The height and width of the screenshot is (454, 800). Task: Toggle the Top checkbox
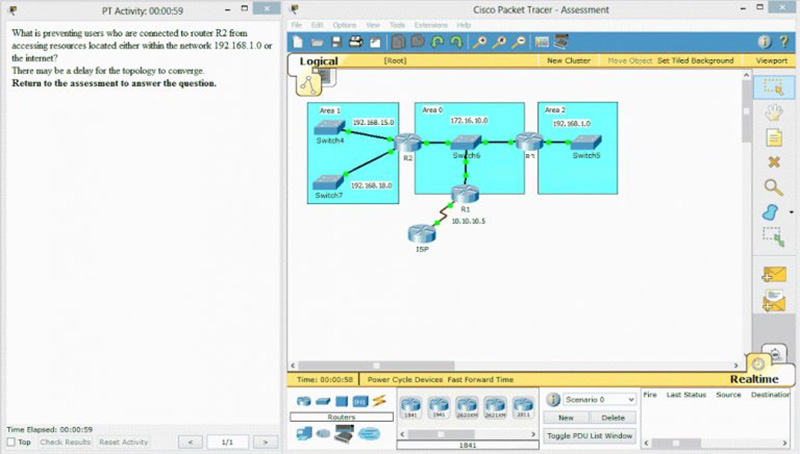point(11,442)
